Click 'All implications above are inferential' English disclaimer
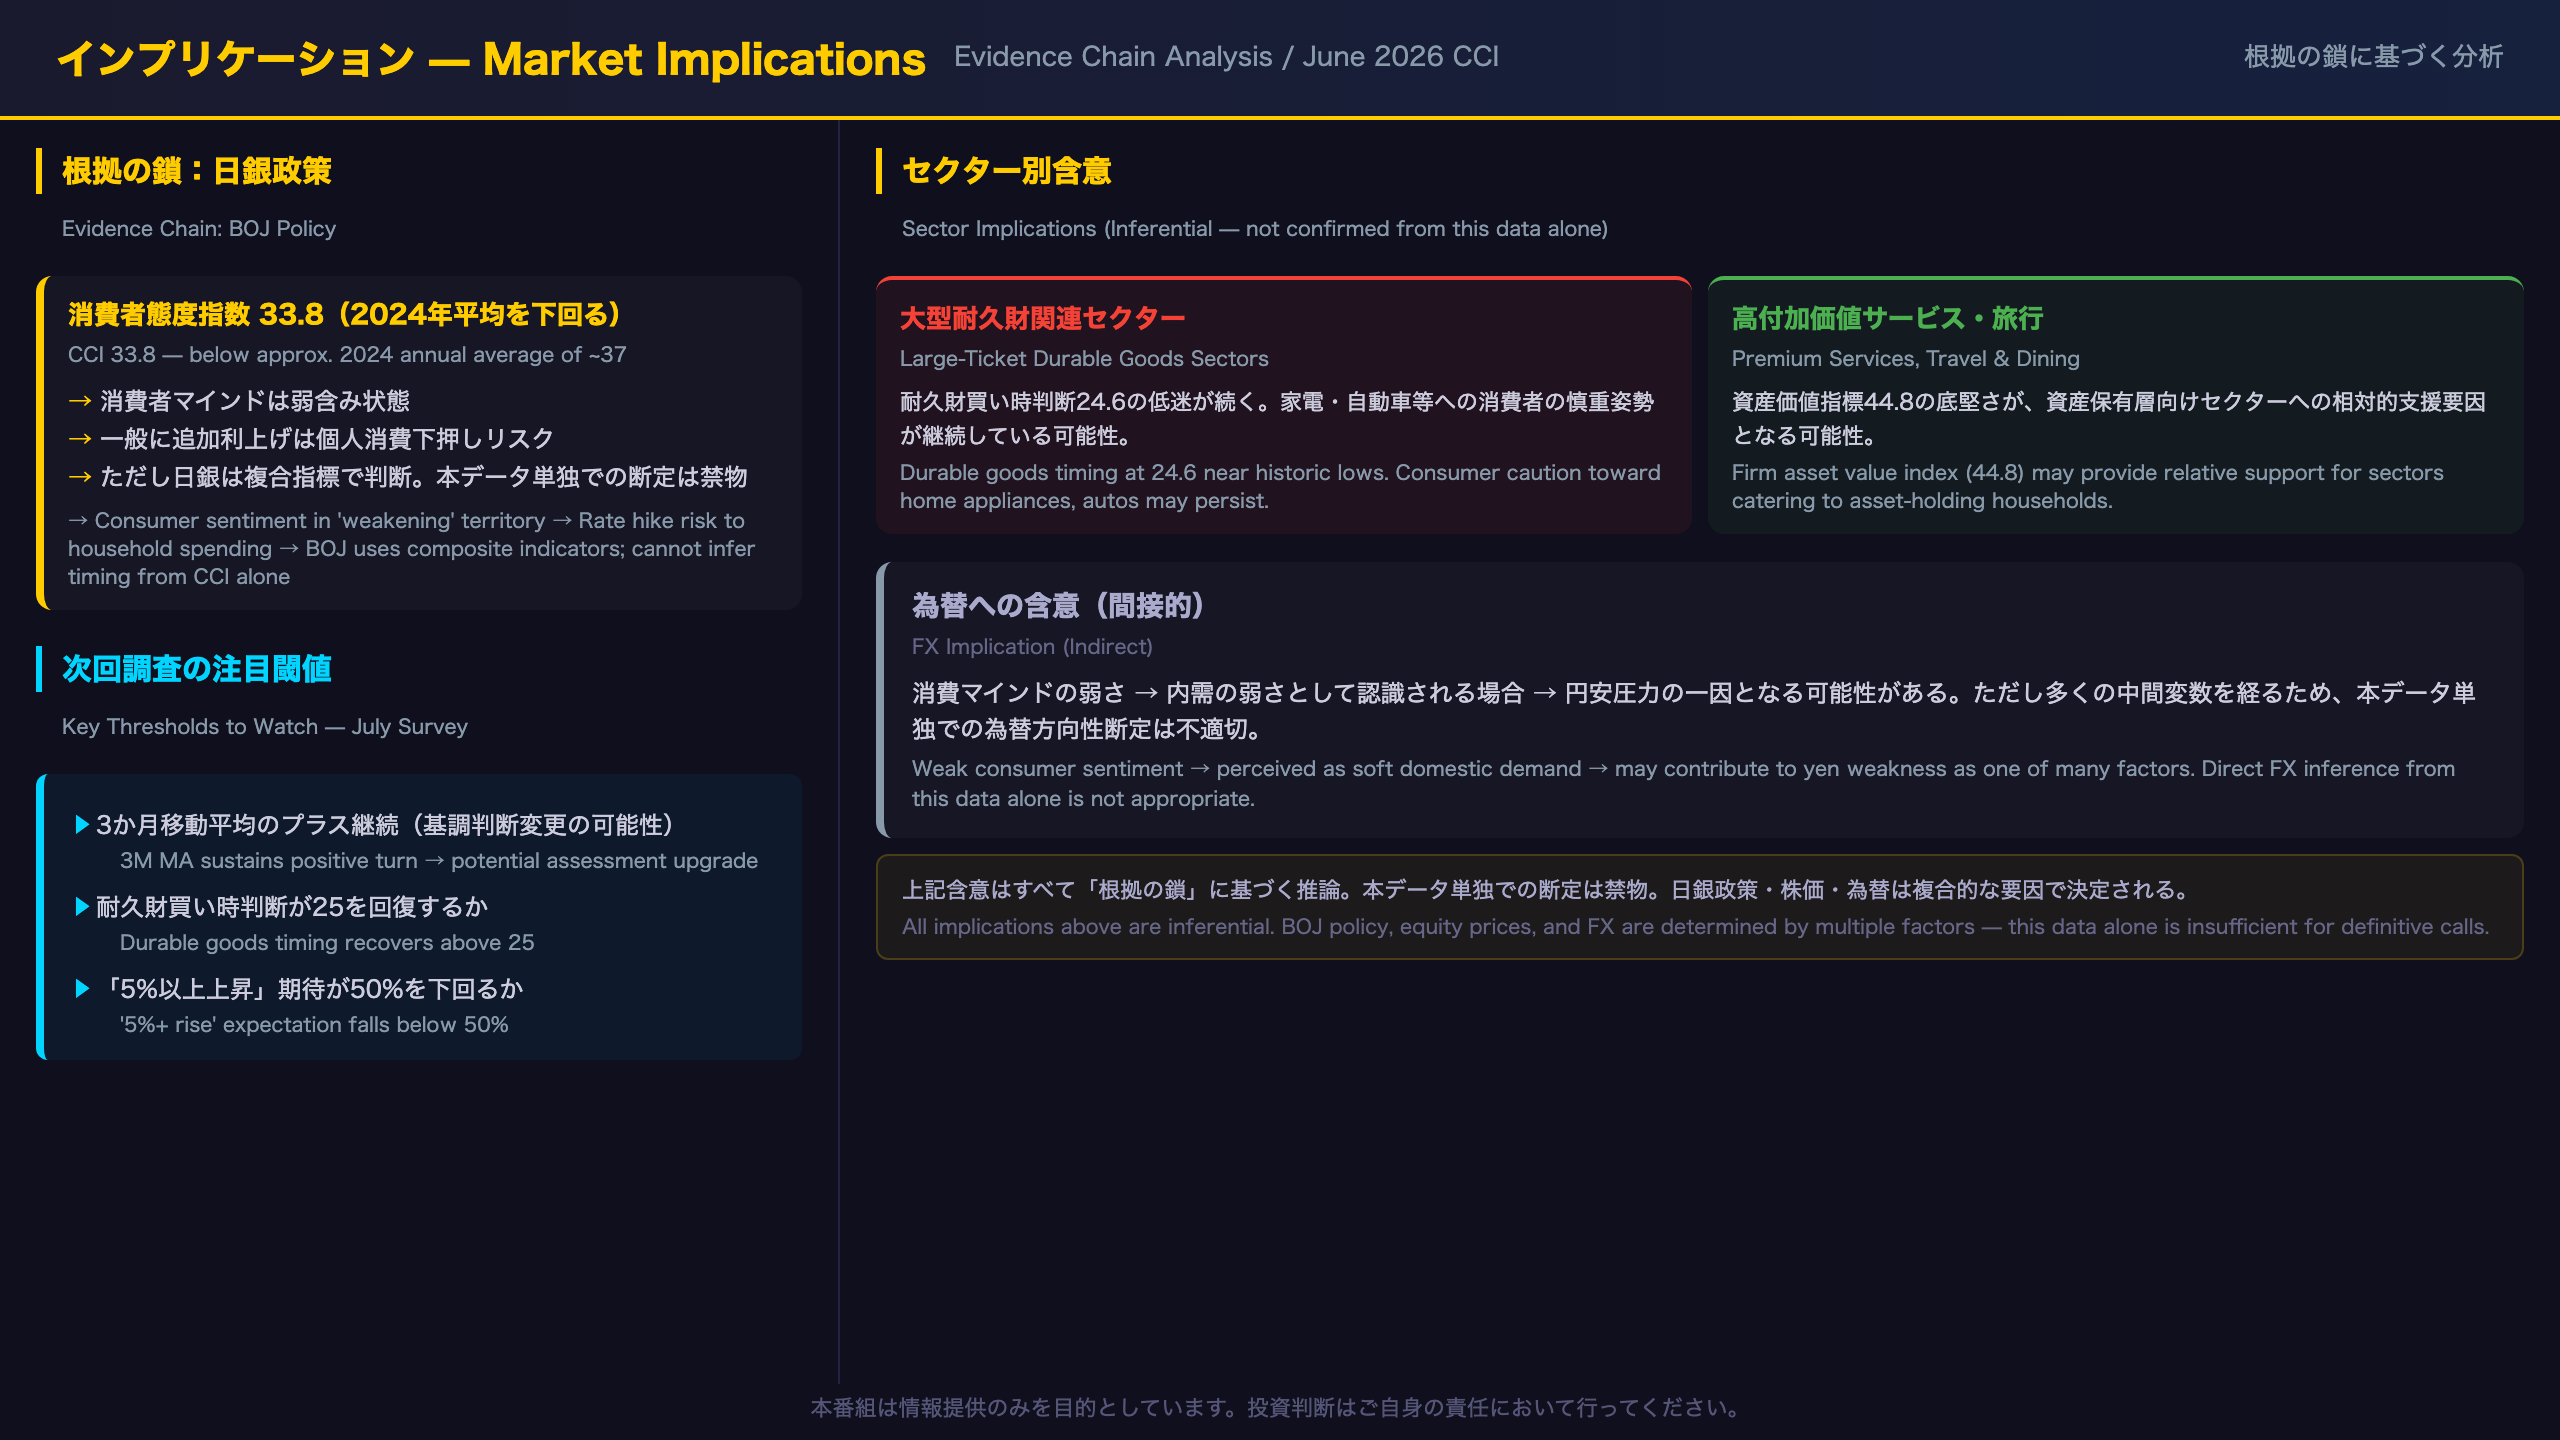2560x1440 pixels. [1695, 927]
